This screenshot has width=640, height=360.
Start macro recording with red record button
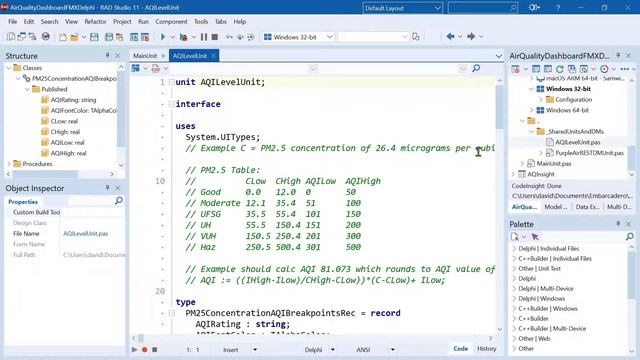pos(144,349)
